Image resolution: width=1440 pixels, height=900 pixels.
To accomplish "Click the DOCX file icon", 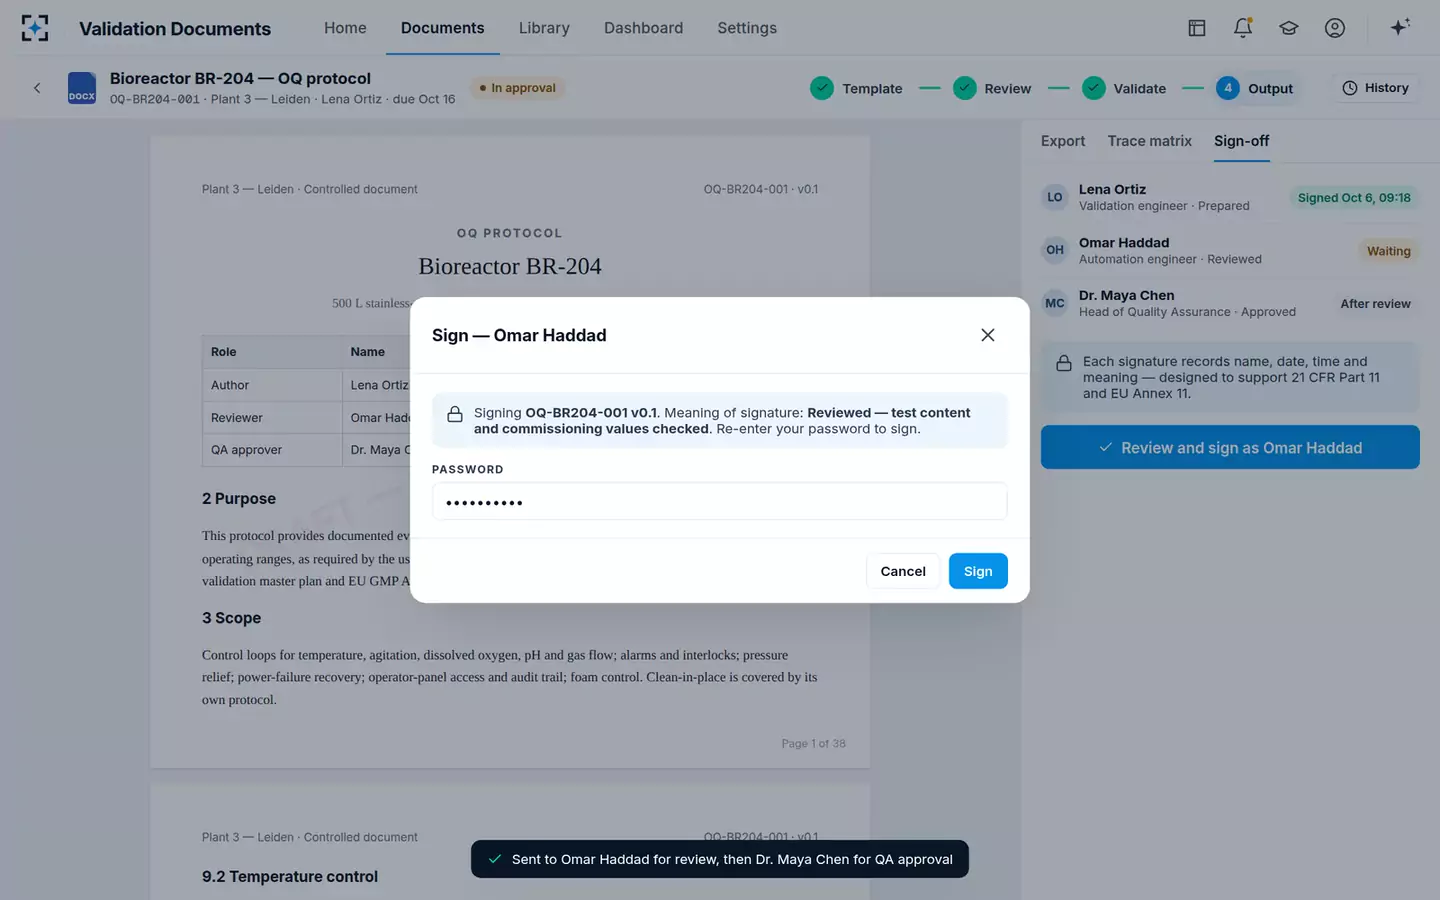I will pyautogui.click(x=82, y=88).
